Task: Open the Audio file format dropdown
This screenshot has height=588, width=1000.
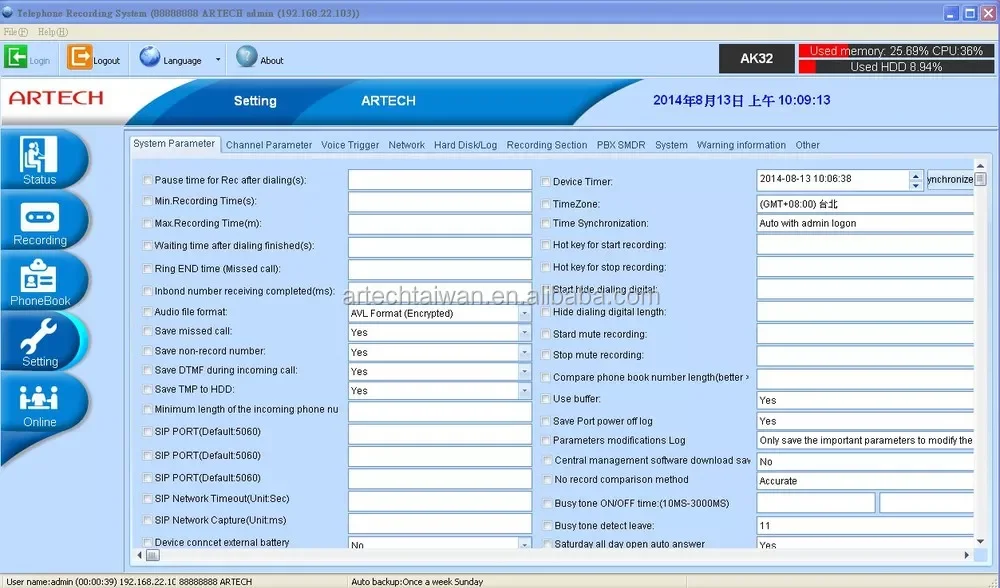Action: pyautogui.click(x=524, y=312)
